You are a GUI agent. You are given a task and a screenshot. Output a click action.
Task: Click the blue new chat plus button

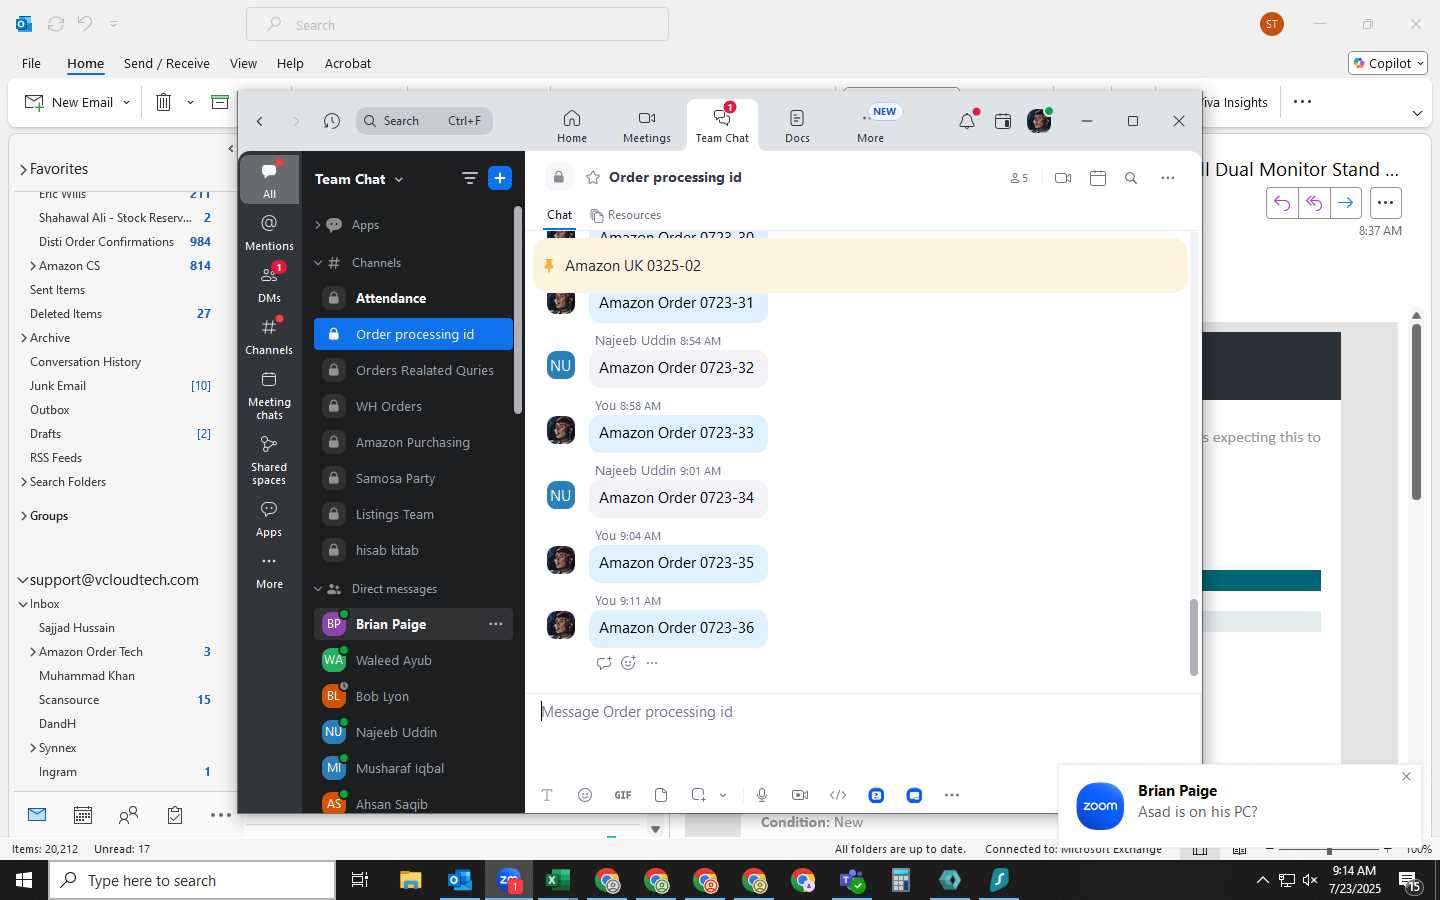click(500, 178)
